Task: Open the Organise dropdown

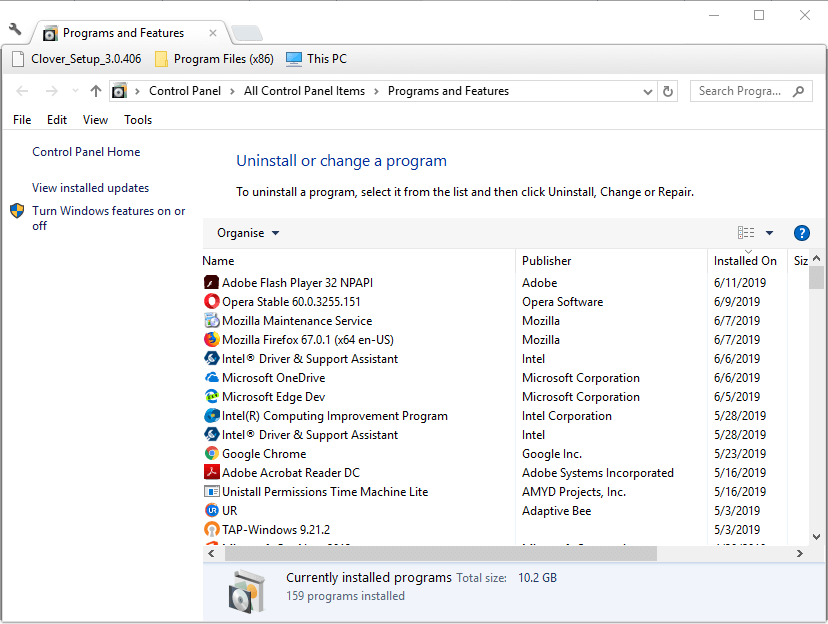Action: point(248,233)
